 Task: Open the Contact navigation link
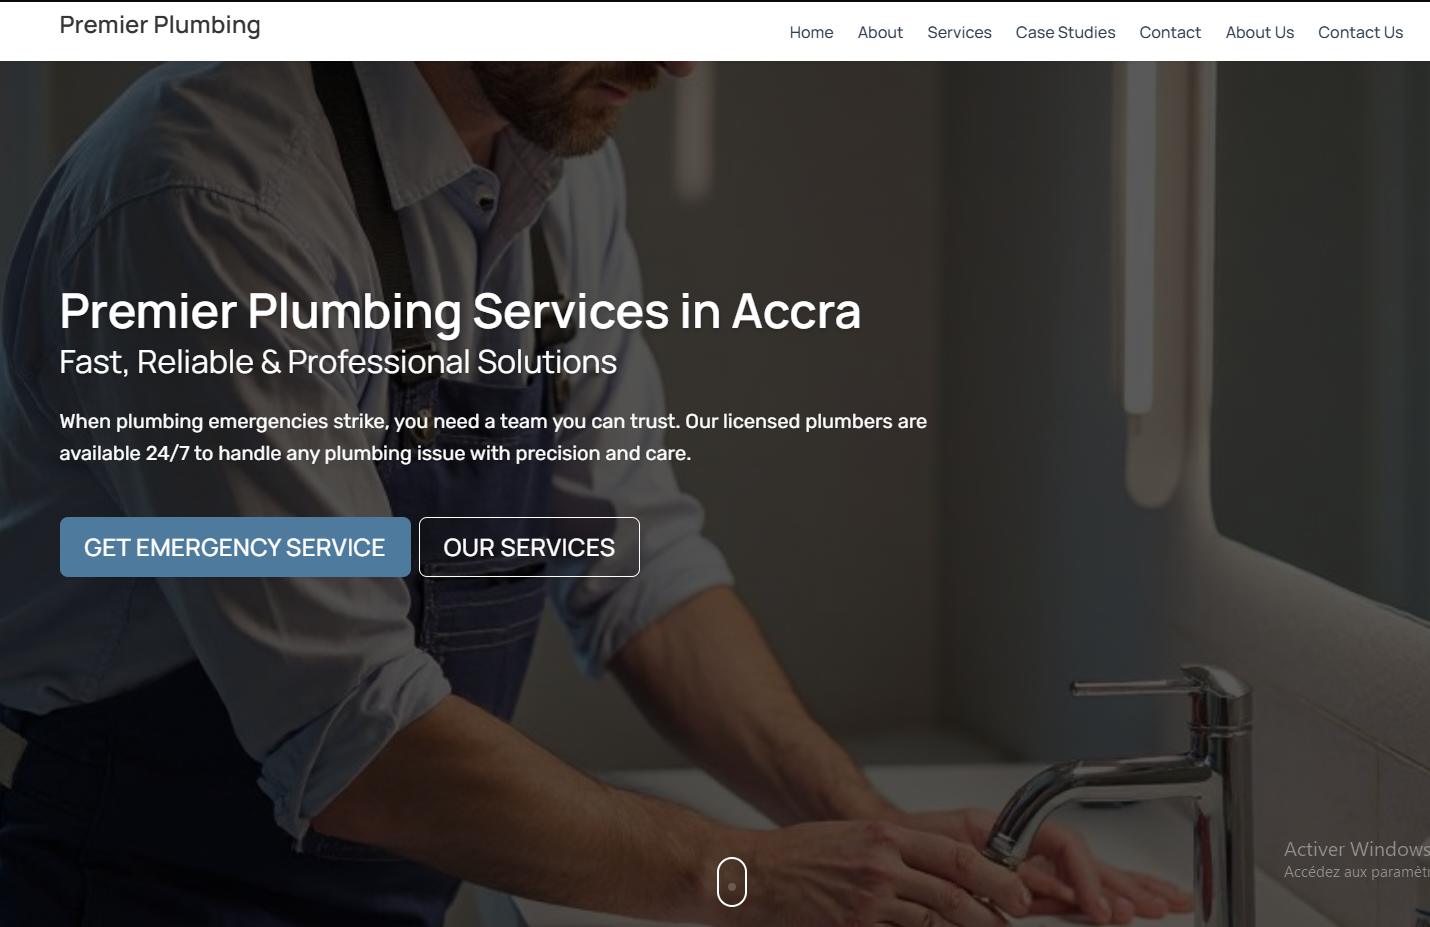pyautogui.click(x=1170, y=32)
